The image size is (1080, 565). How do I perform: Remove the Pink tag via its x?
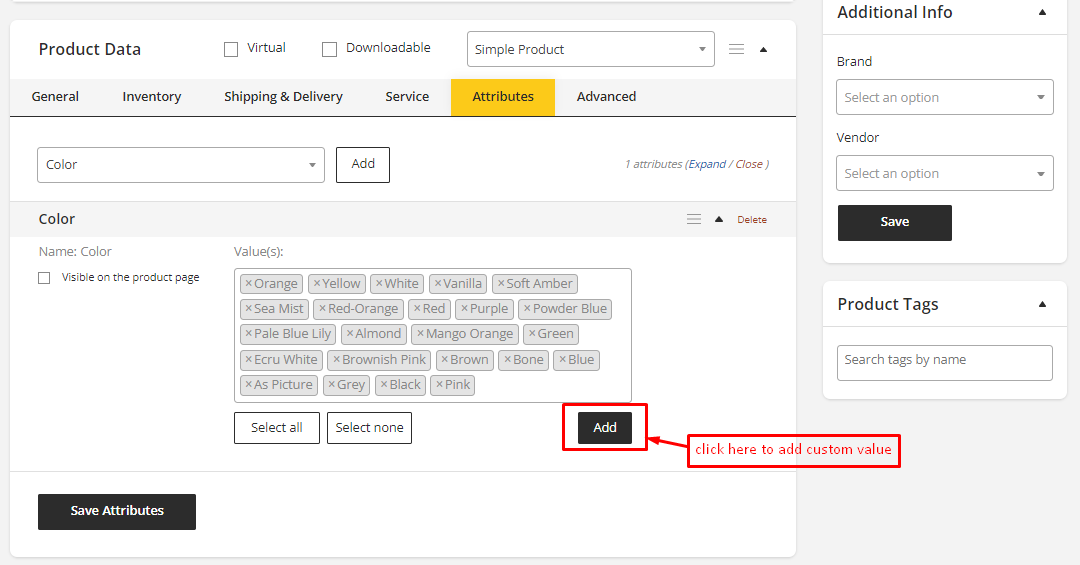point(439,385)
